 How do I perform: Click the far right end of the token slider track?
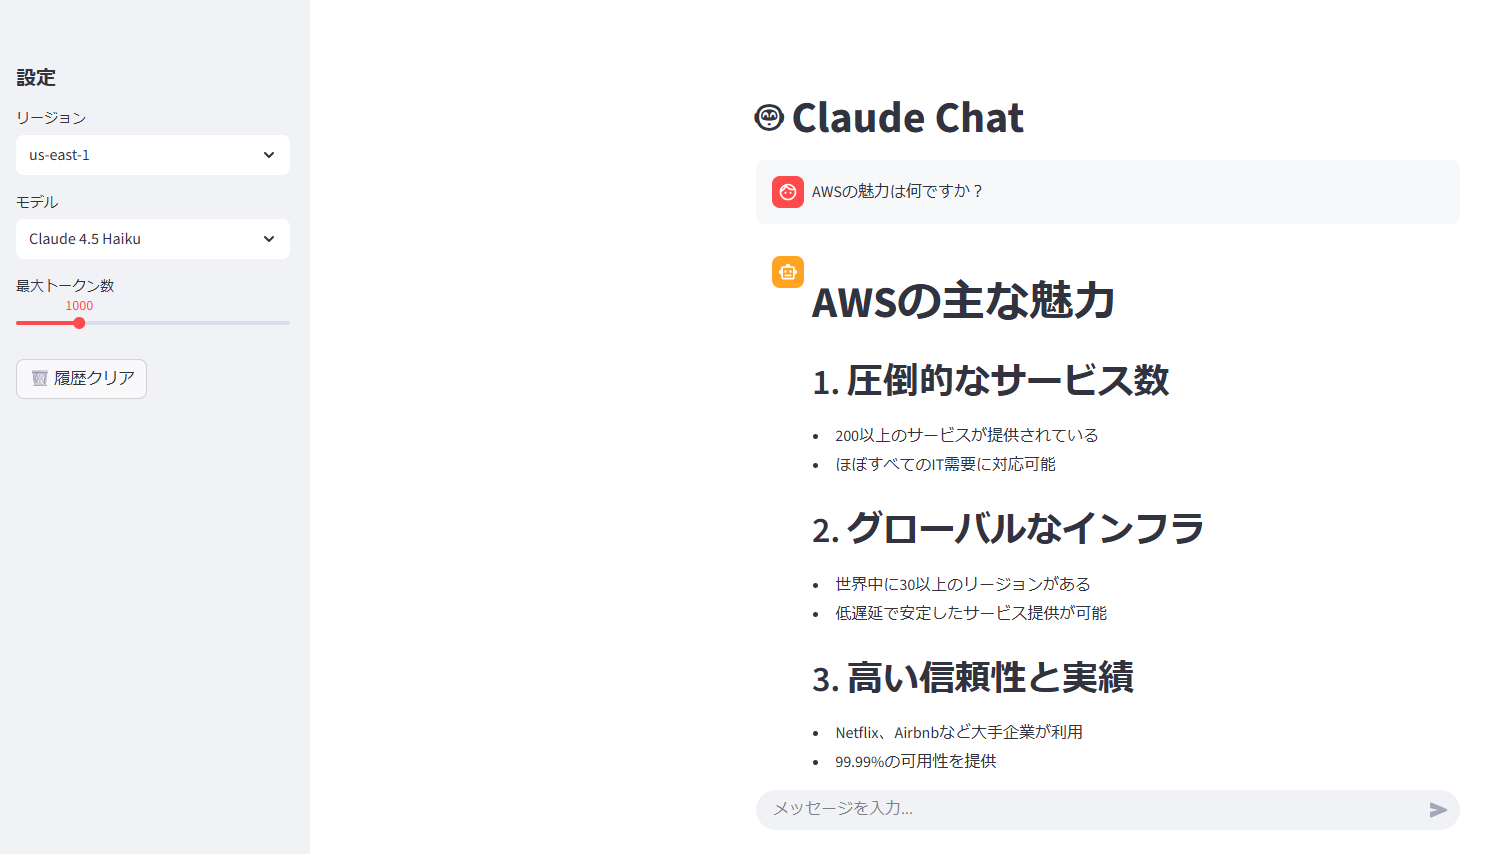point(288,323)
